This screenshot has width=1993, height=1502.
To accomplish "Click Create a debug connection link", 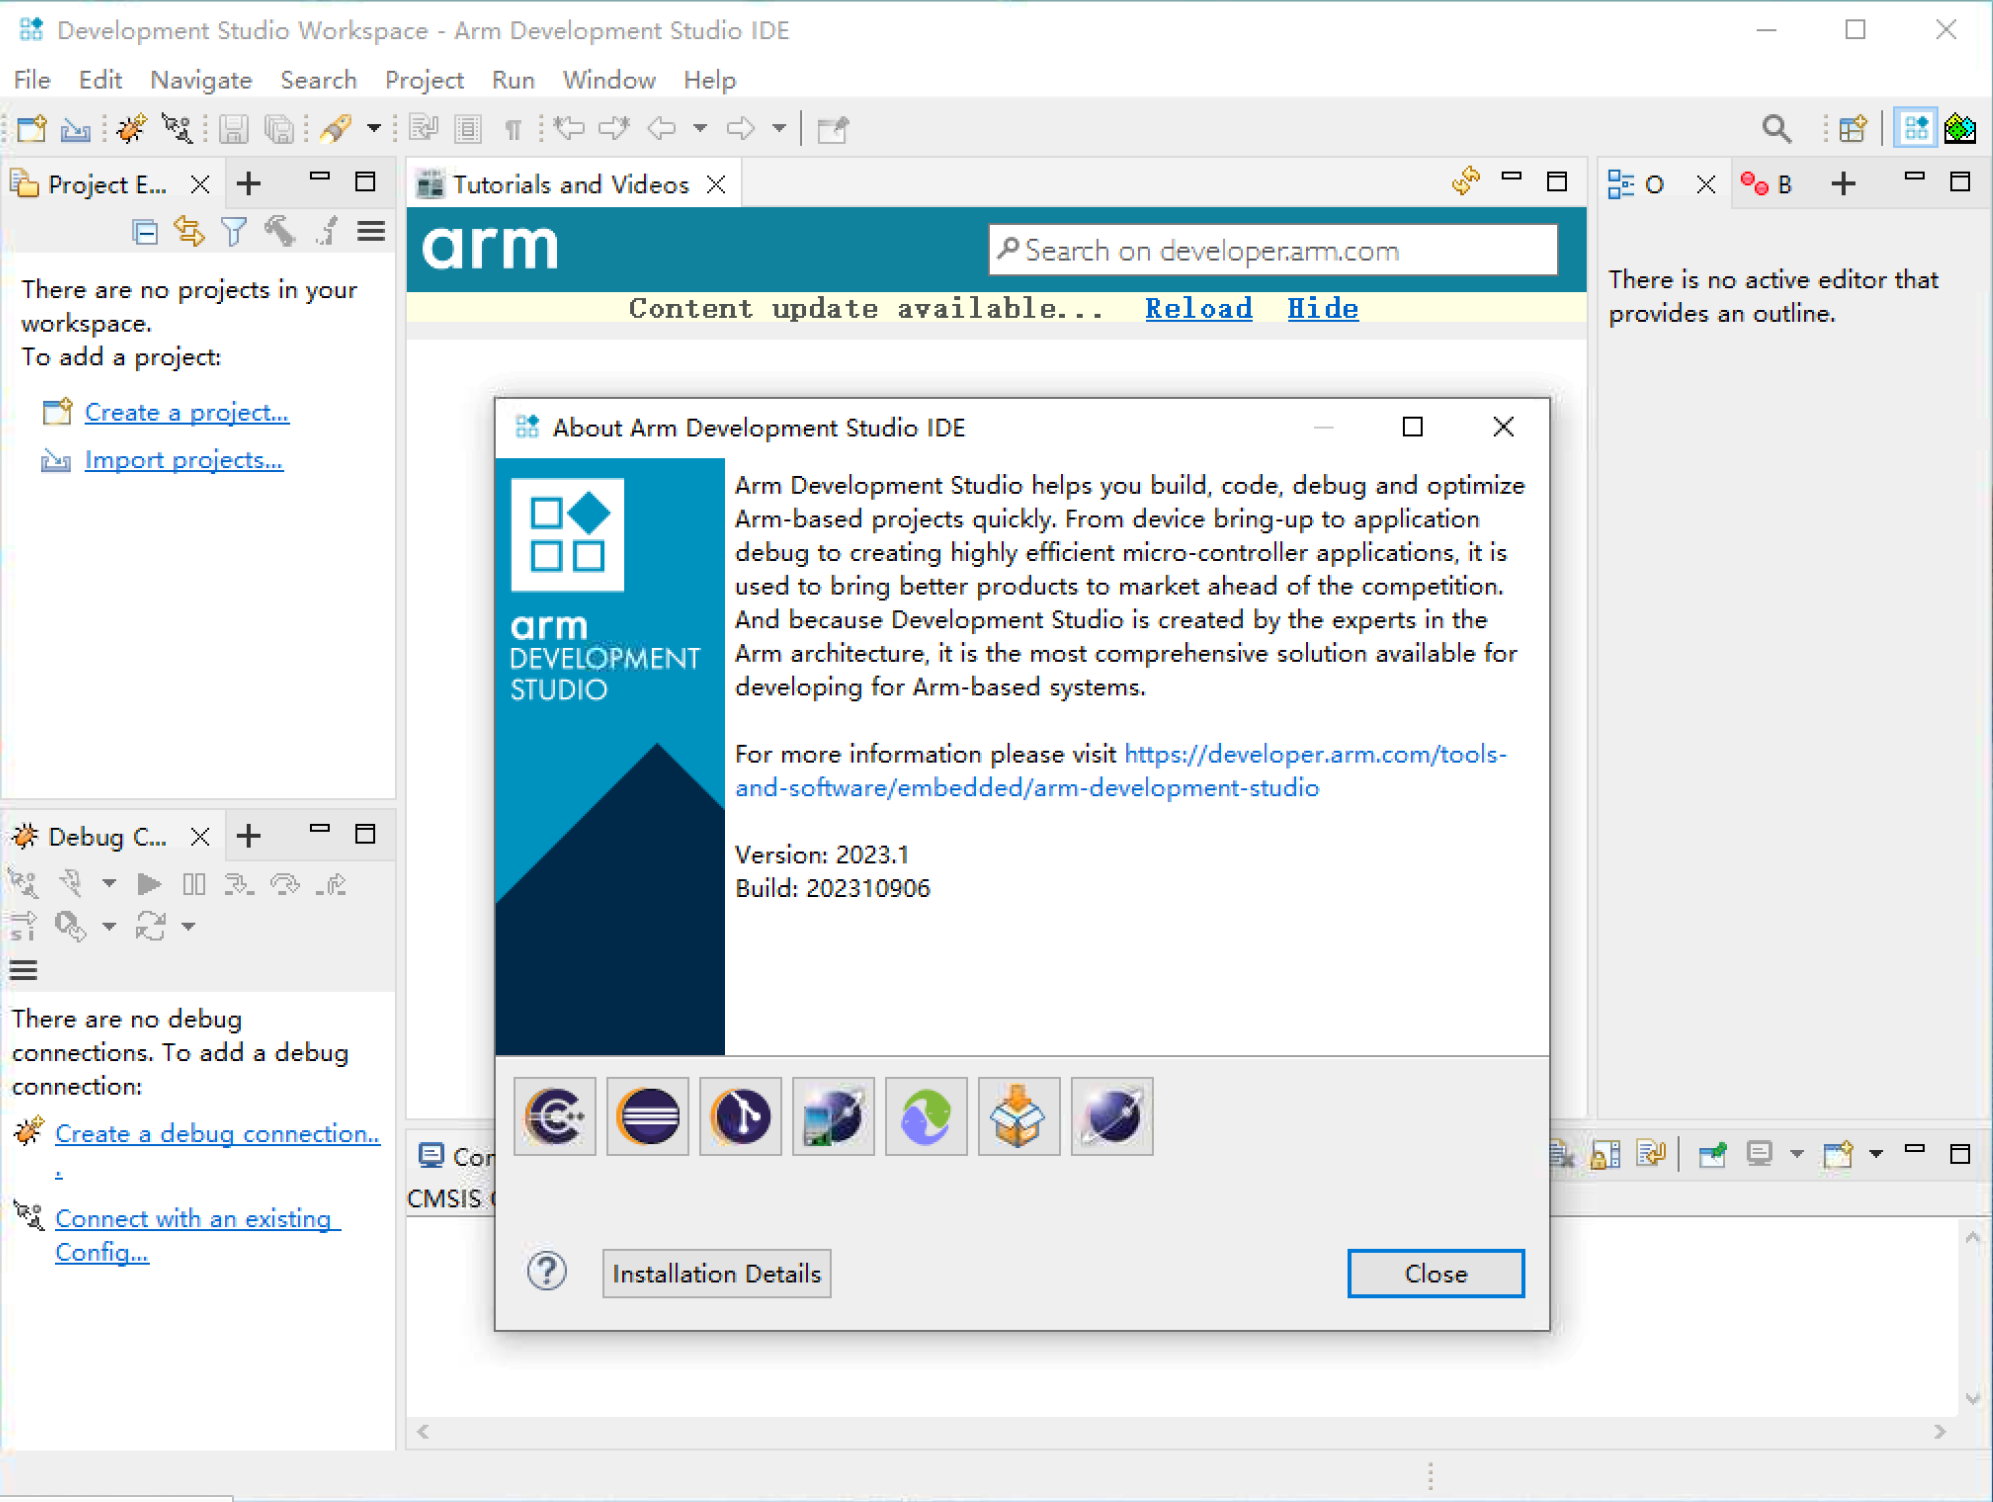I will pyautogui.click(x=217, y=1133).
